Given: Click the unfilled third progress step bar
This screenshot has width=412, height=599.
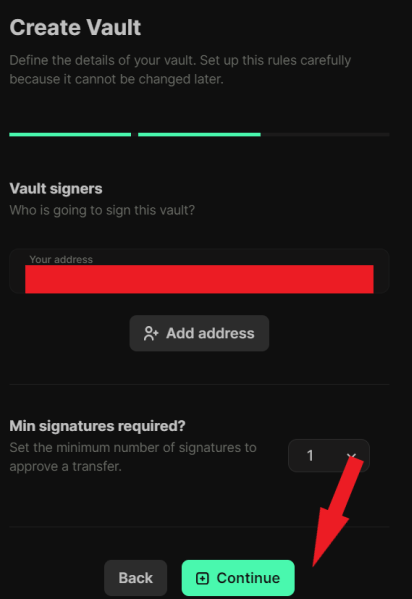Looking at the screenshot, I should pyautogui.click(x=325, y=134).
